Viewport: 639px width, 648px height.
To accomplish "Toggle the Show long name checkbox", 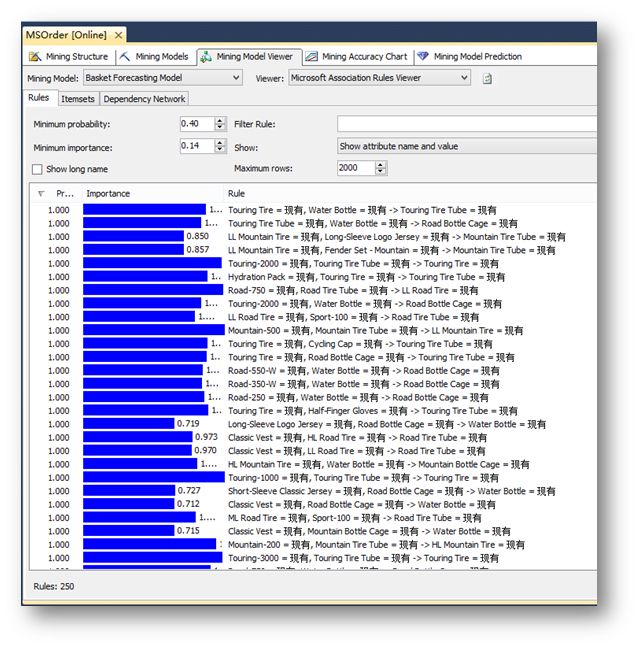I will 37,169.
